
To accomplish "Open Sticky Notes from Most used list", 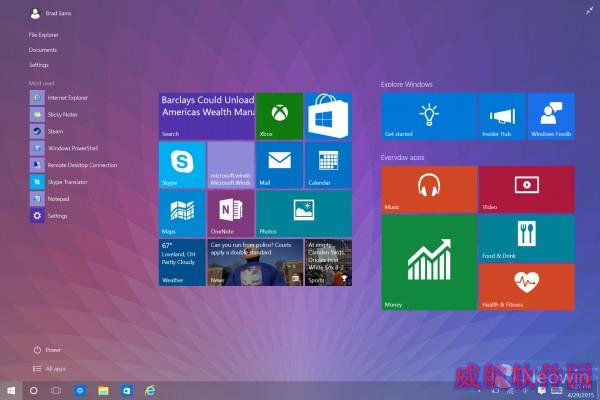I will point(54,114).
